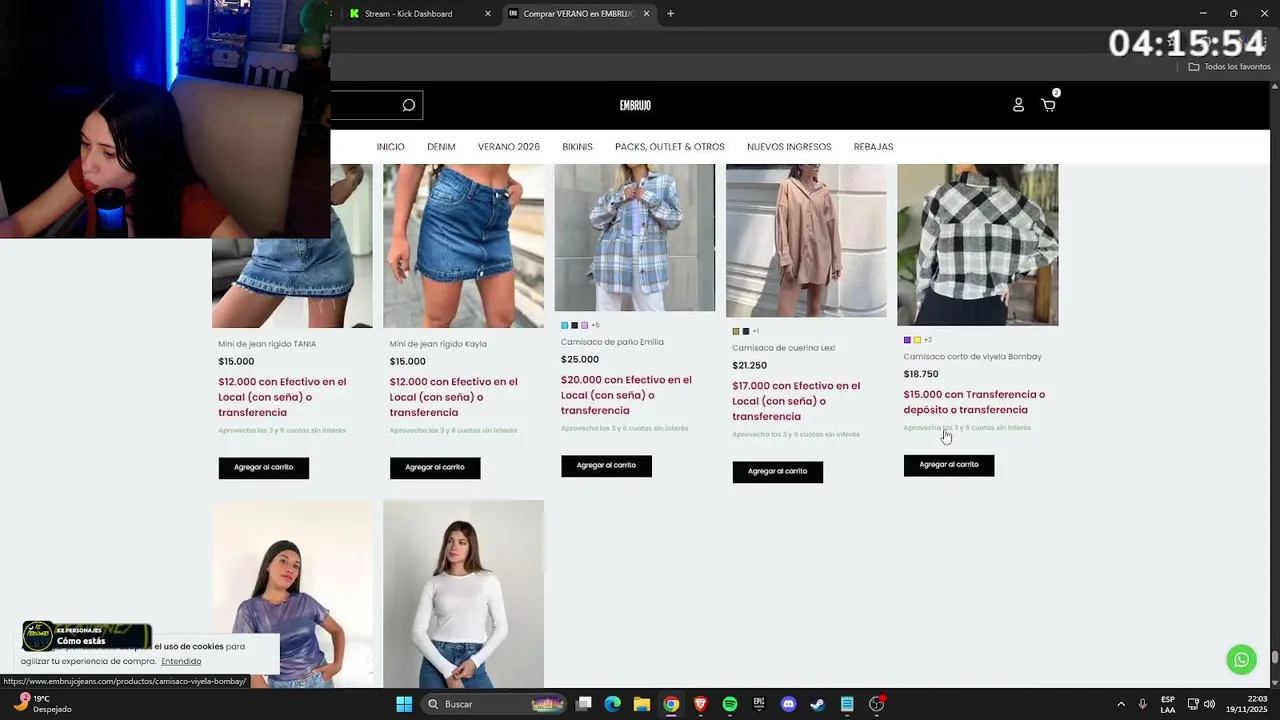Open the BIKINIS menu category

(x=577, y=147)
